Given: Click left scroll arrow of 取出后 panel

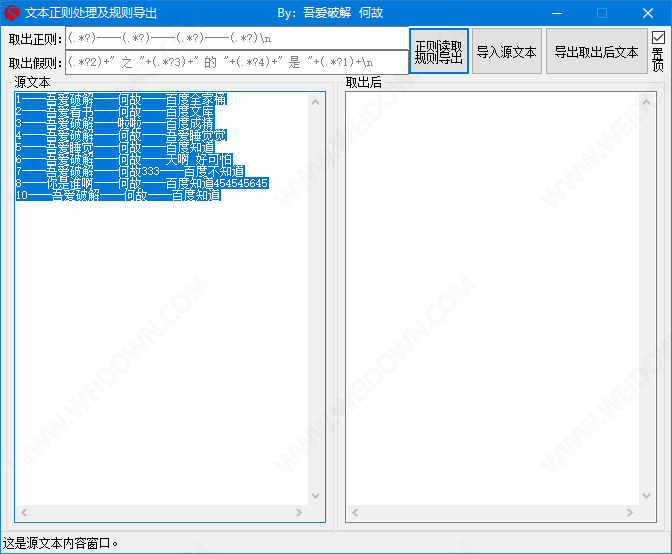Looking at the screenshot, I should tap(353, 513).
